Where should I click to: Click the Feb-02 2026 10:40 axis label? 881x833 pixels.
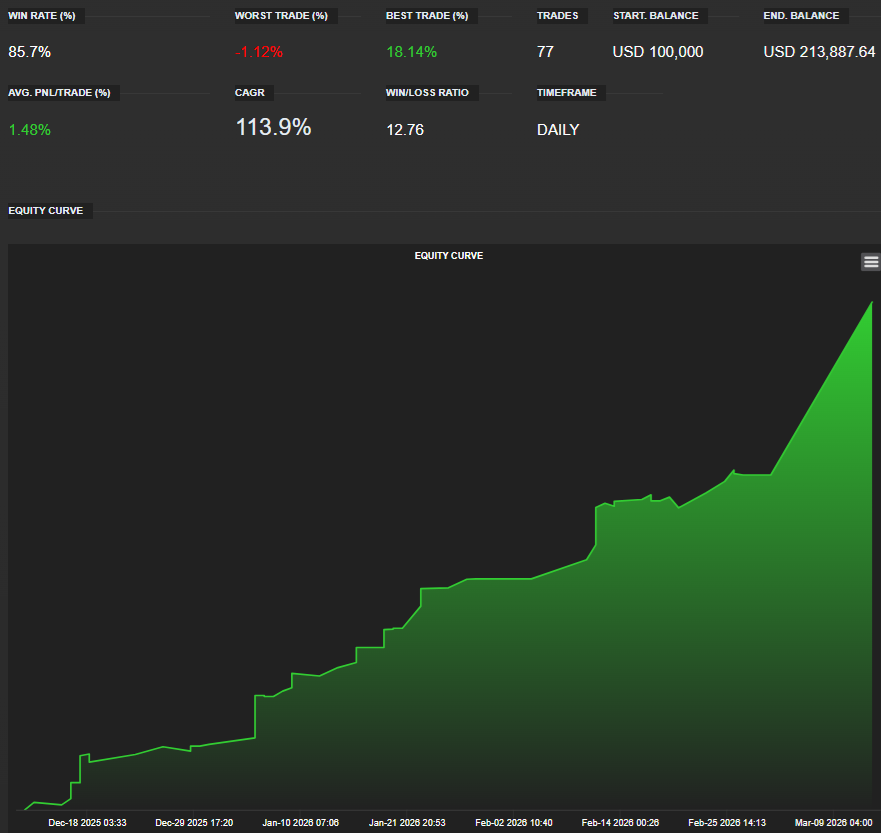tap(514, 823)
